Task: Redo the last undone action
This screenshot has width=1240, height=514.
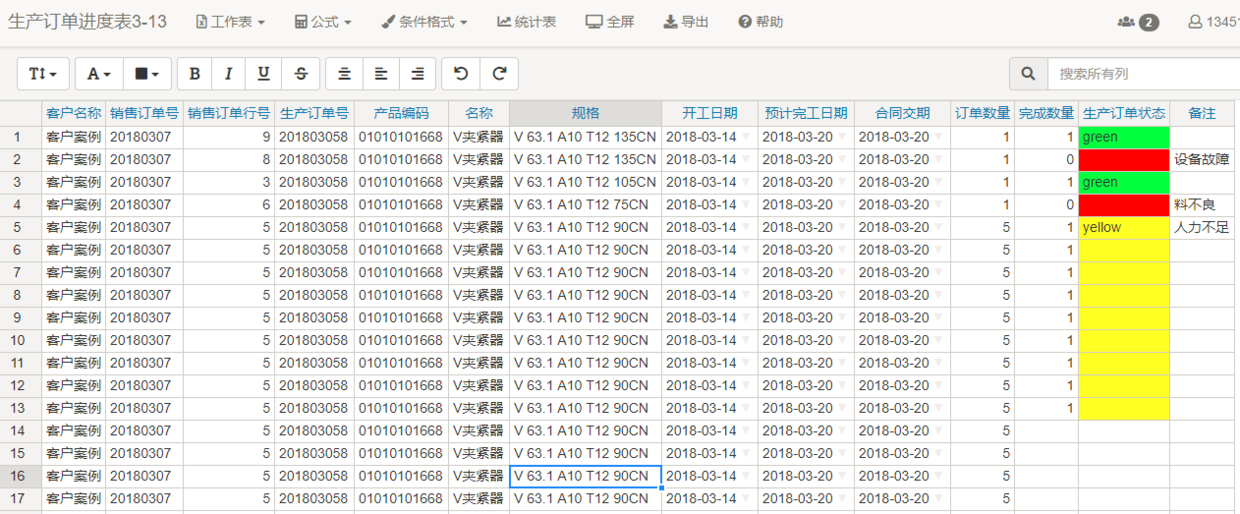Action: [x=499, y=74]
